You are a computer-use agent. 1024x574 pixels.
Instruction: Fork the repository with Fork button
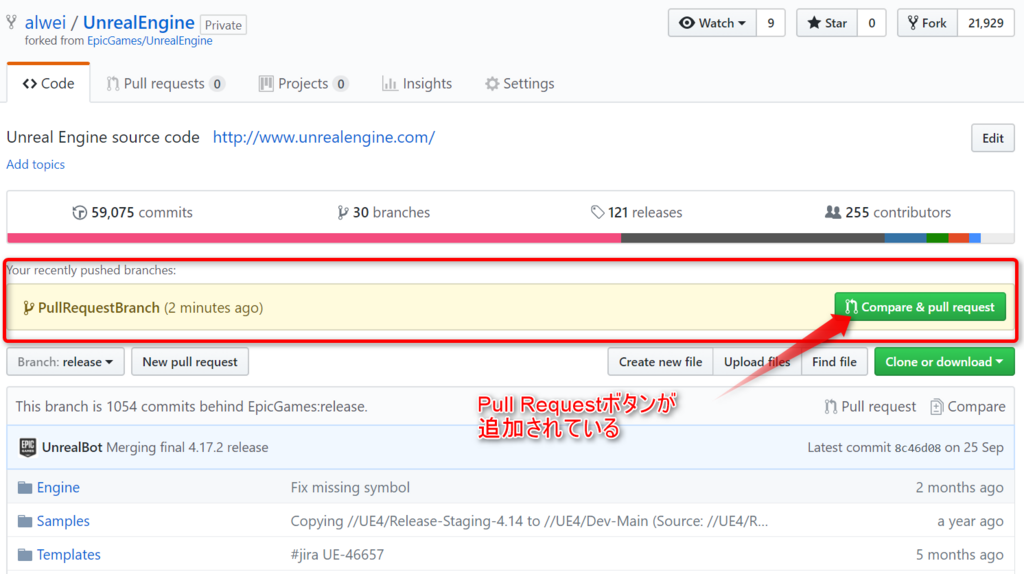(927, 23)
